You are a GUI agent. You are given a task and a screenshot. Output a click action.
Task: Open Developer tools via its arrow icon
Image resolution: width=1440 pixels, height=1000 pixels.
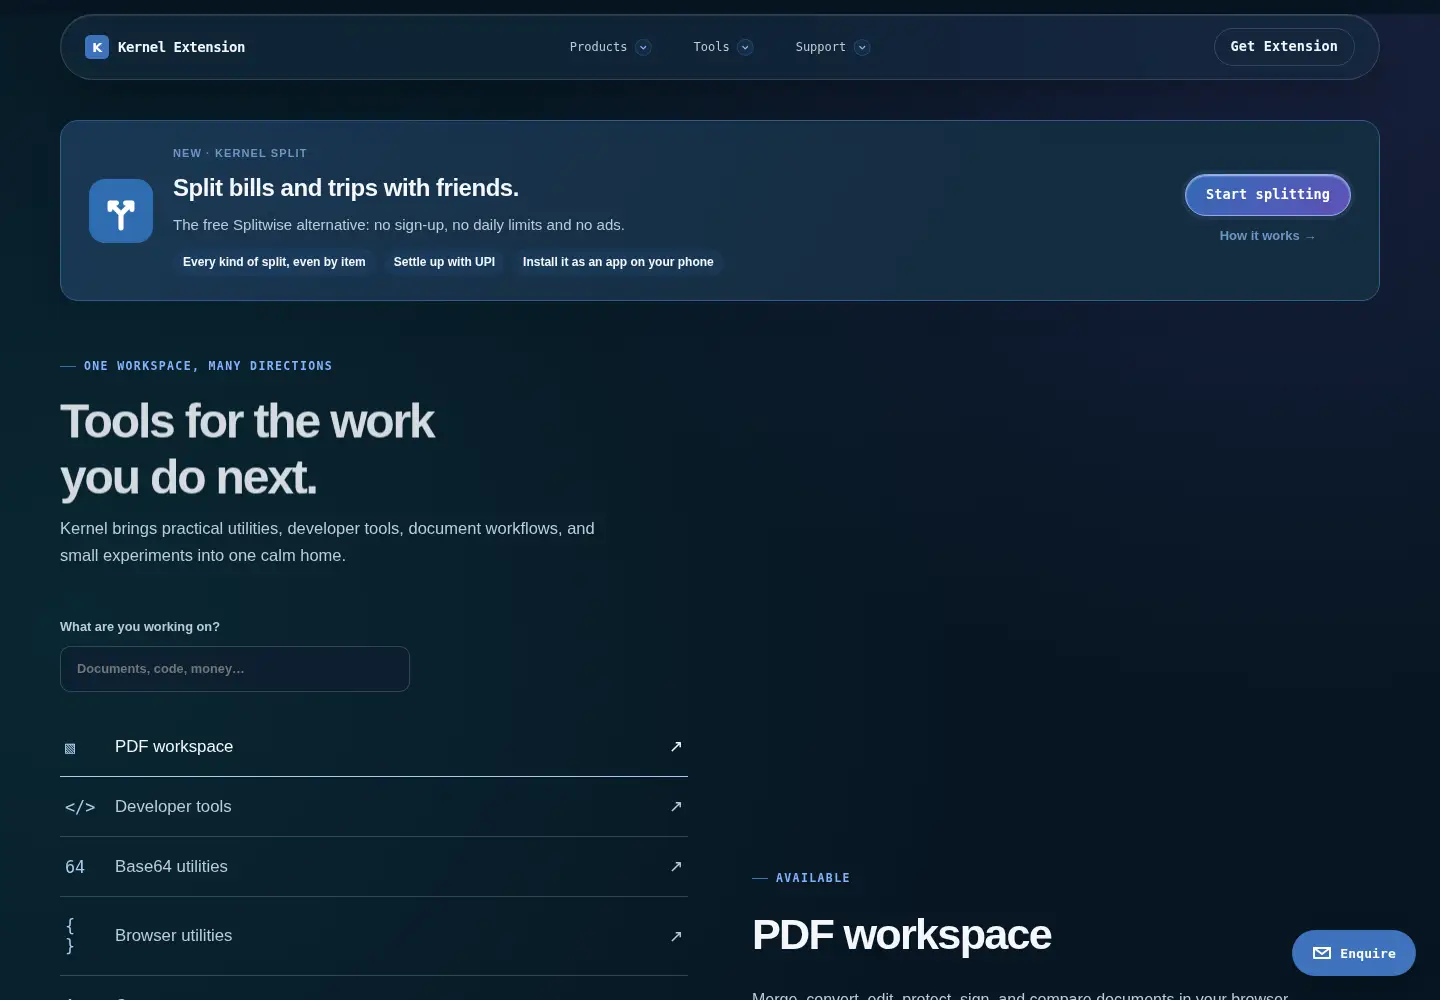[x=676, y=807]
